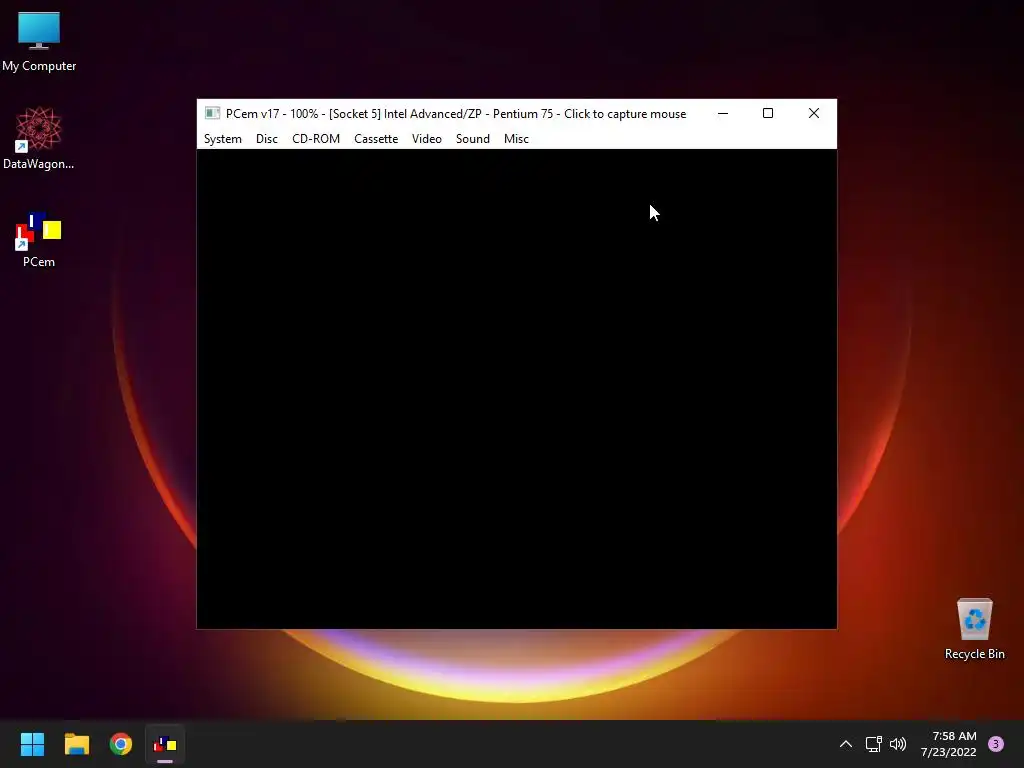Click the PCem taskbar icon
This screenshot has height=768, width=1024.
(165, 744)
